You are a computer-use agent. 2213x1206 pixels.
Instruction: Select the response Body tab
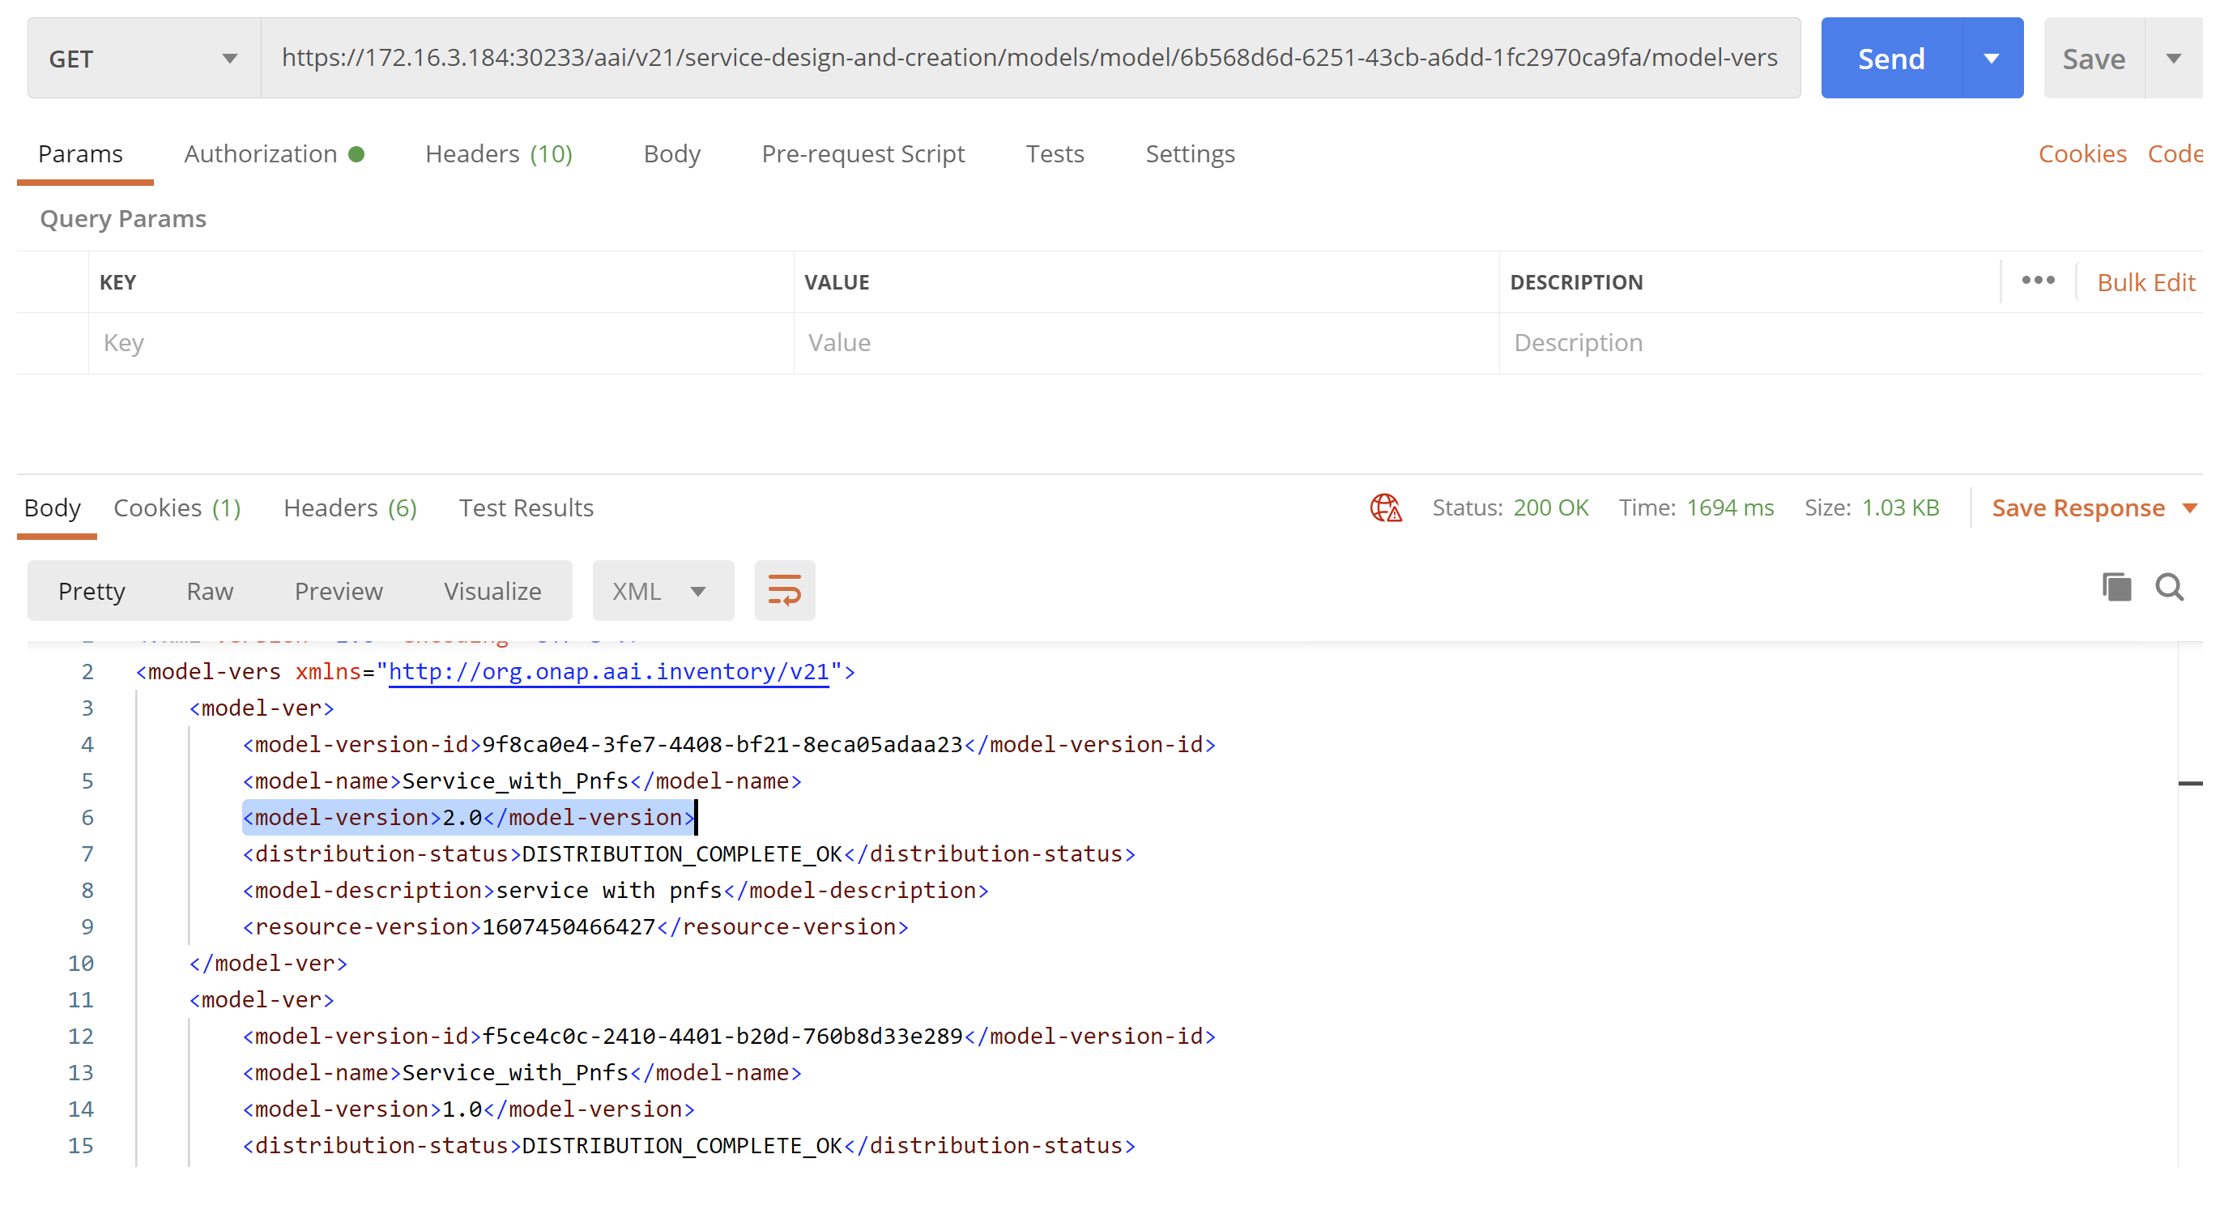tap(53, 508)
